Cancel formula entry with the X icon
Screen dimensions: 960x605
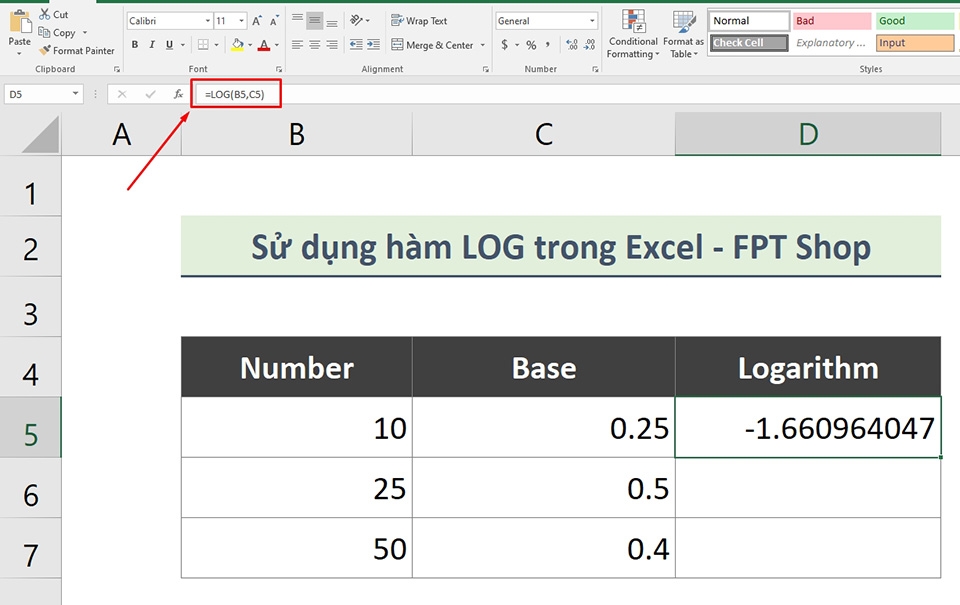[x=122, y=94]
